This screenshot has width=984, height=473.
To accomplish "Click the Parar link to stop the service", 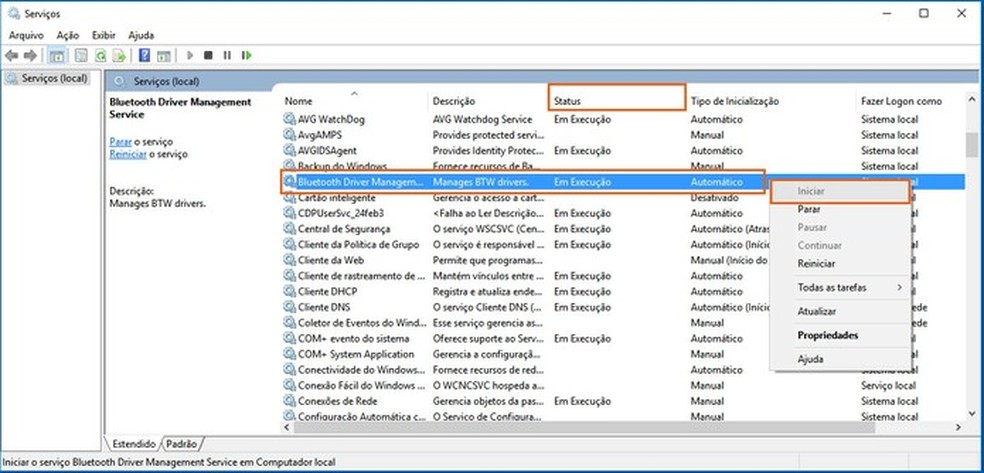I will (x=120, y=142).
